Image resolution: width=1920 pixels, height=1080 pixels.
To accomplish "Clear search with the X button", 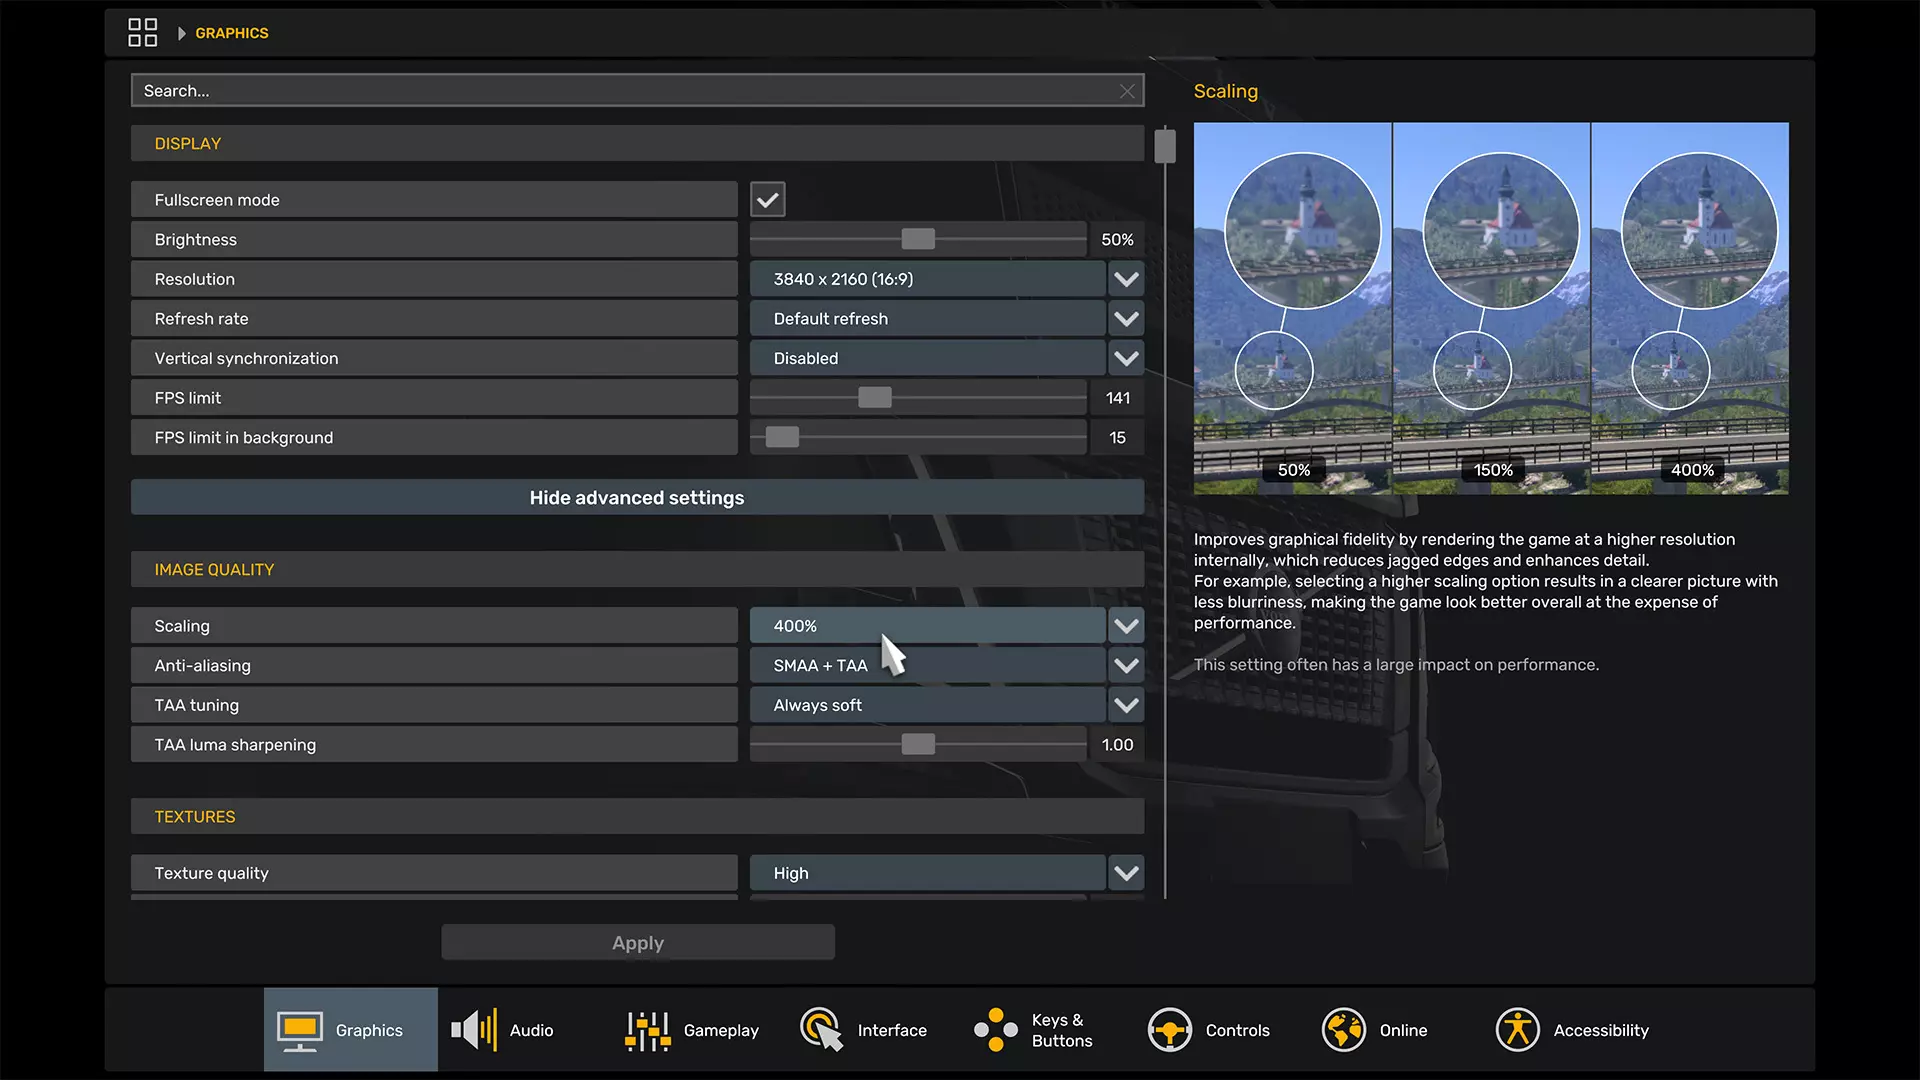I will coord(1127,91).
